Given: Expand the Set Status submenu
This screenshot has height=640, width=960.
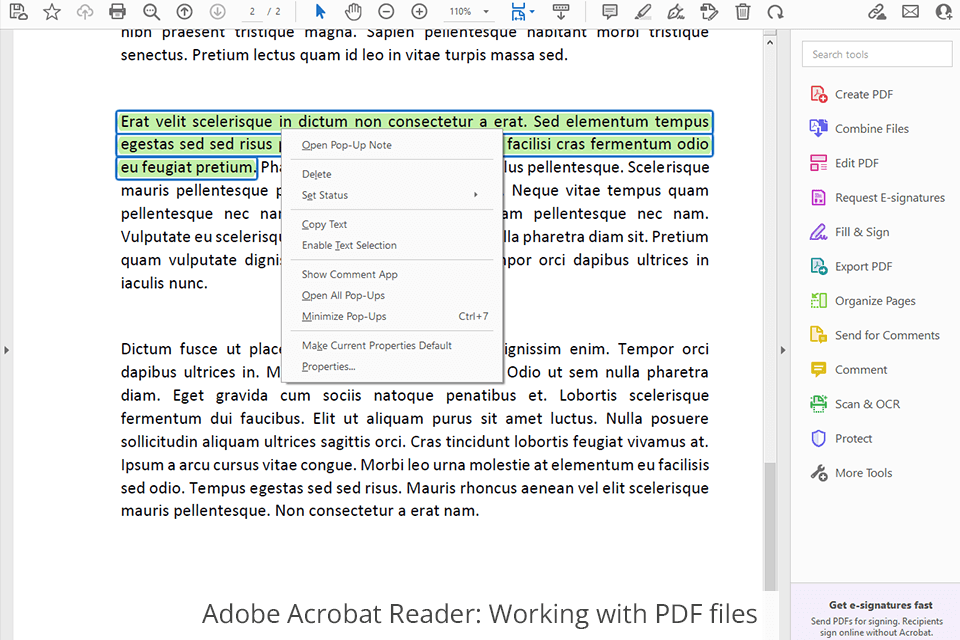Looking at the screenshot, I should (391, 195).
